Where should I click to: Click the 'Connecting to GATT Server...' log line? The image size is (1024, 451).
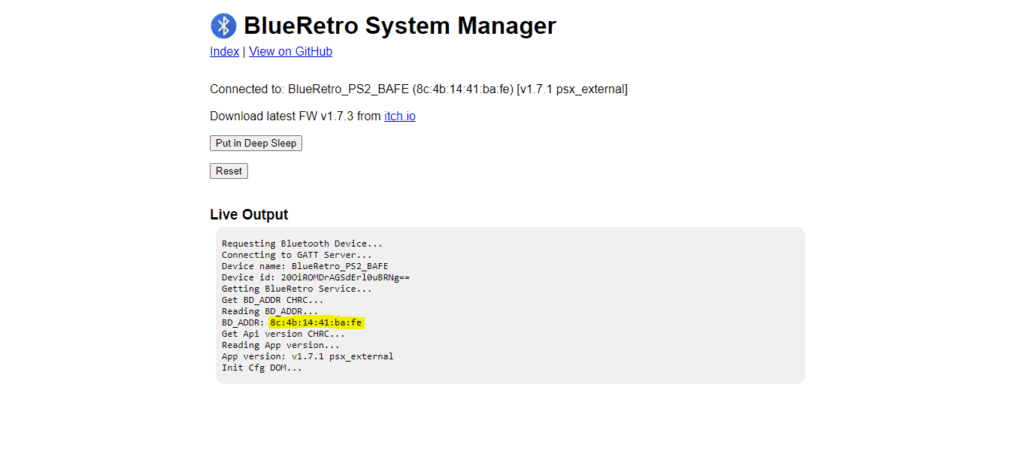click(x=296, y=255)
